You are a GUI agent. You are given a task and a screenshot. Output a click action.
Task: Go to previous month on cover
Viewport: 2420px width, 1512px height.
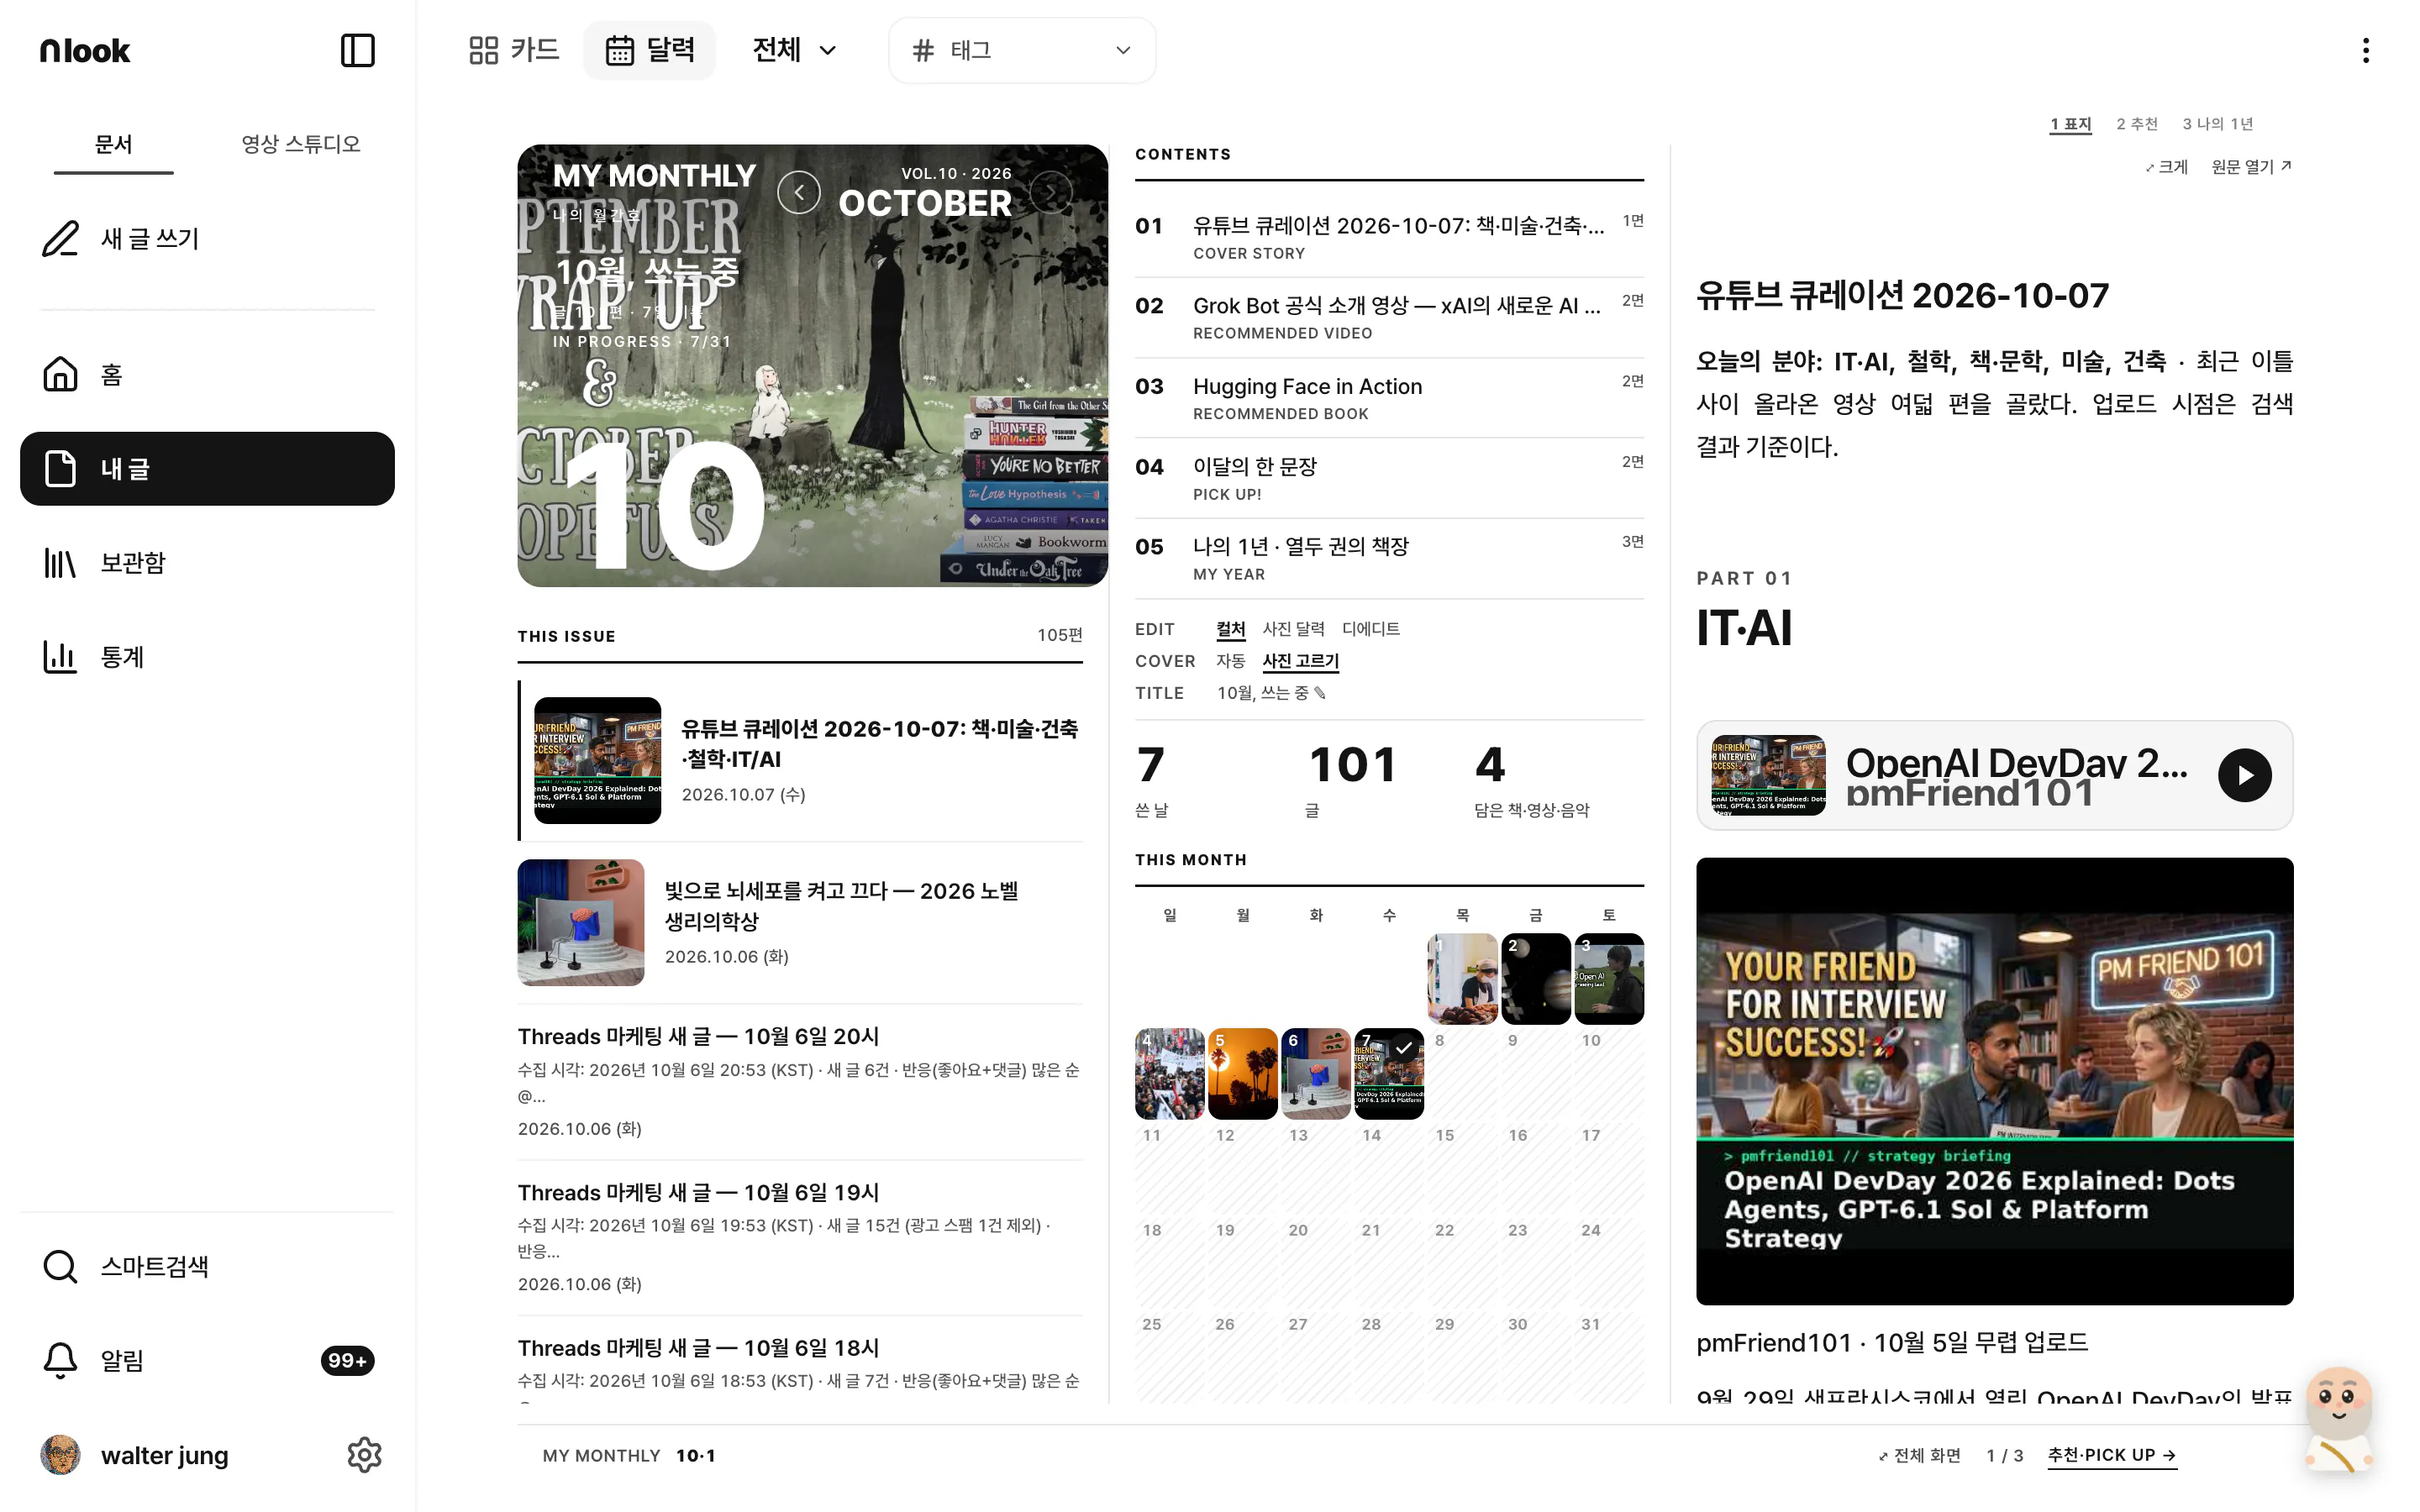(x=799, y=192)
